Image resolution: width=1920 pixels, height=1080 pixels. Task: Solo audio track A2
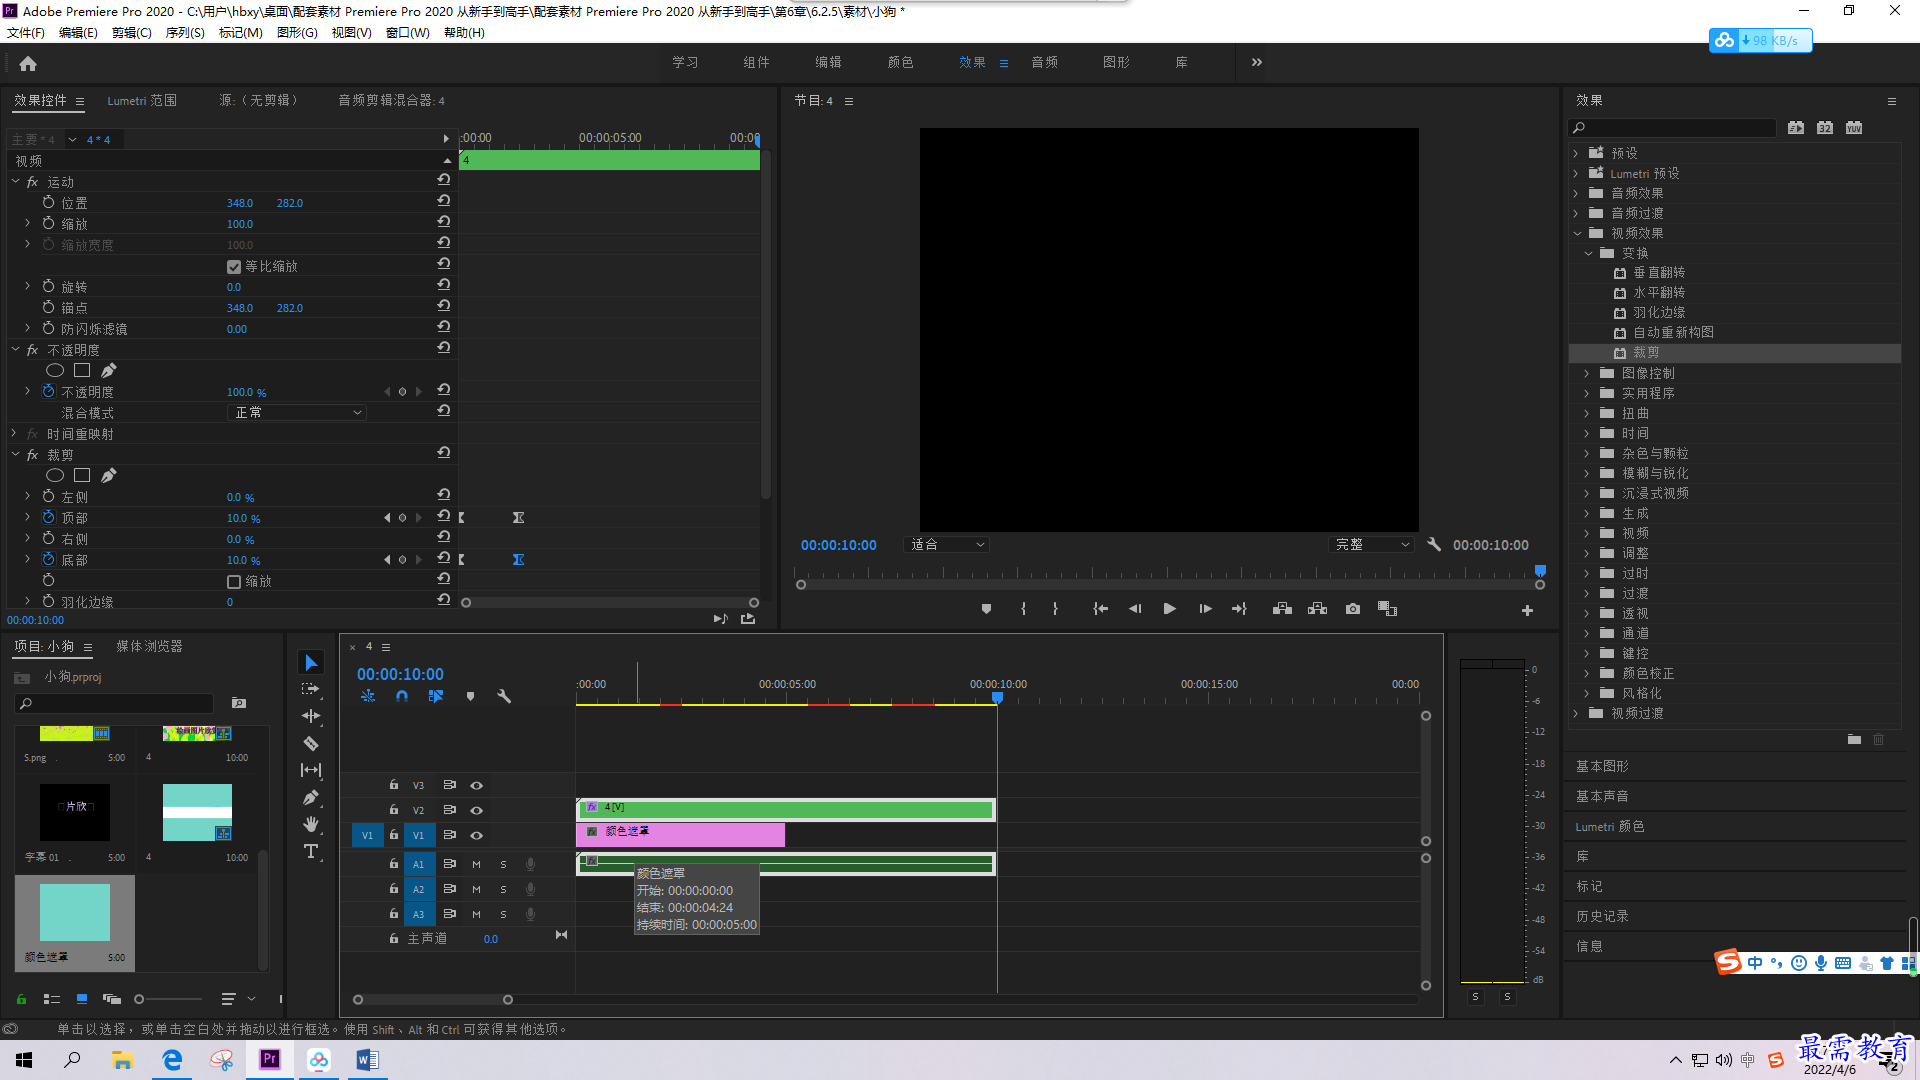[x=503, y=889]
